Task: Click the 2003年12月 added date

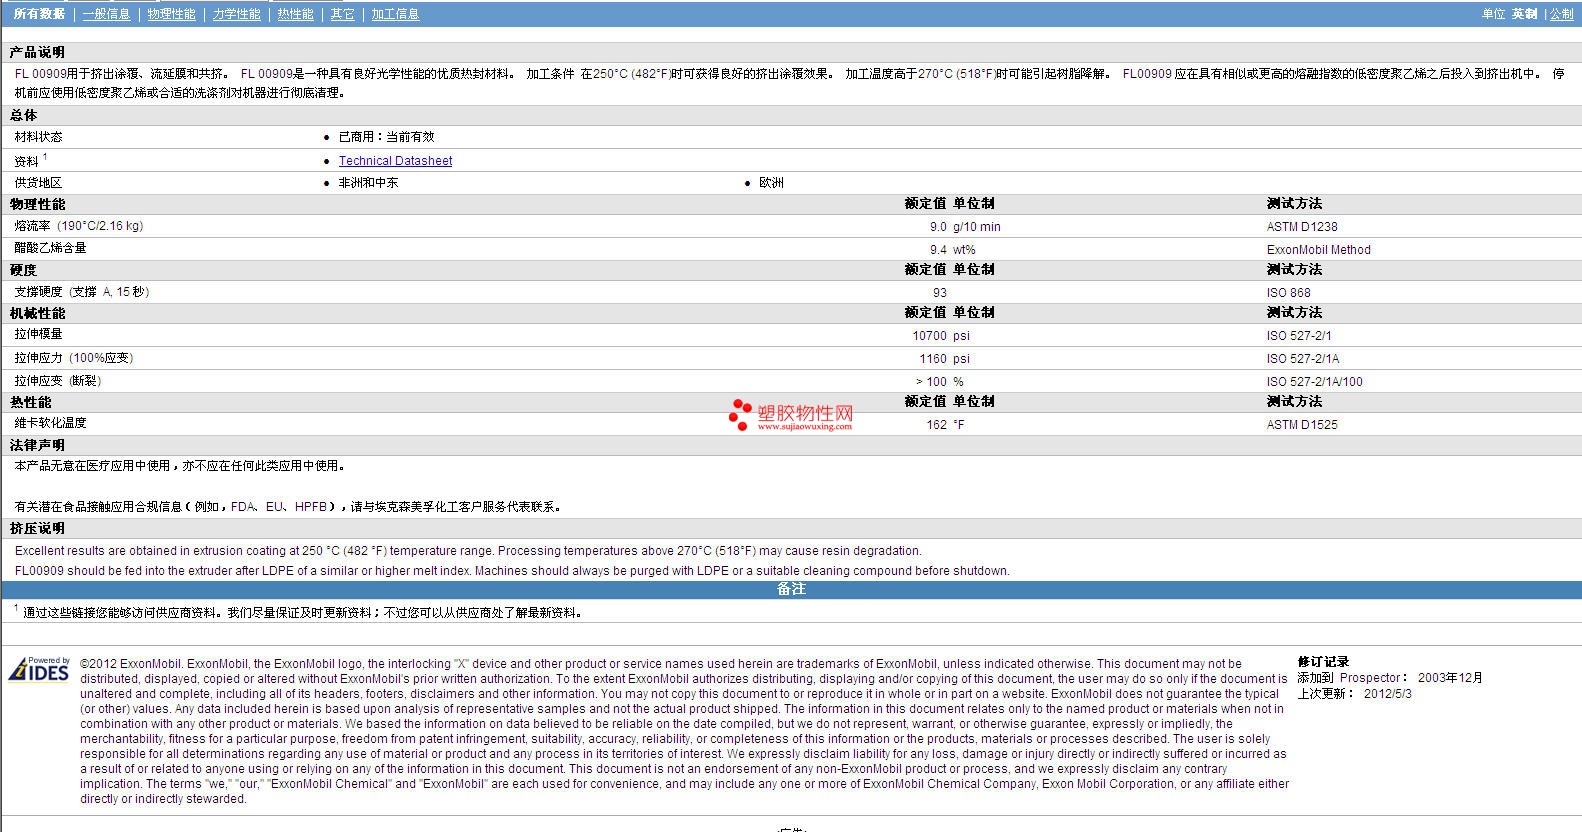Action: point(1450,677)
